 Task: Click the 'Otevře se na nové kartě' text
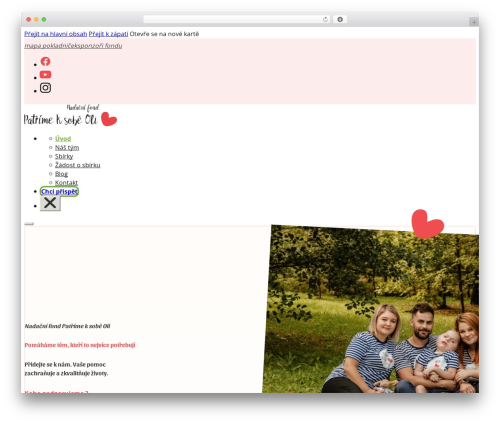click(164, 34)
